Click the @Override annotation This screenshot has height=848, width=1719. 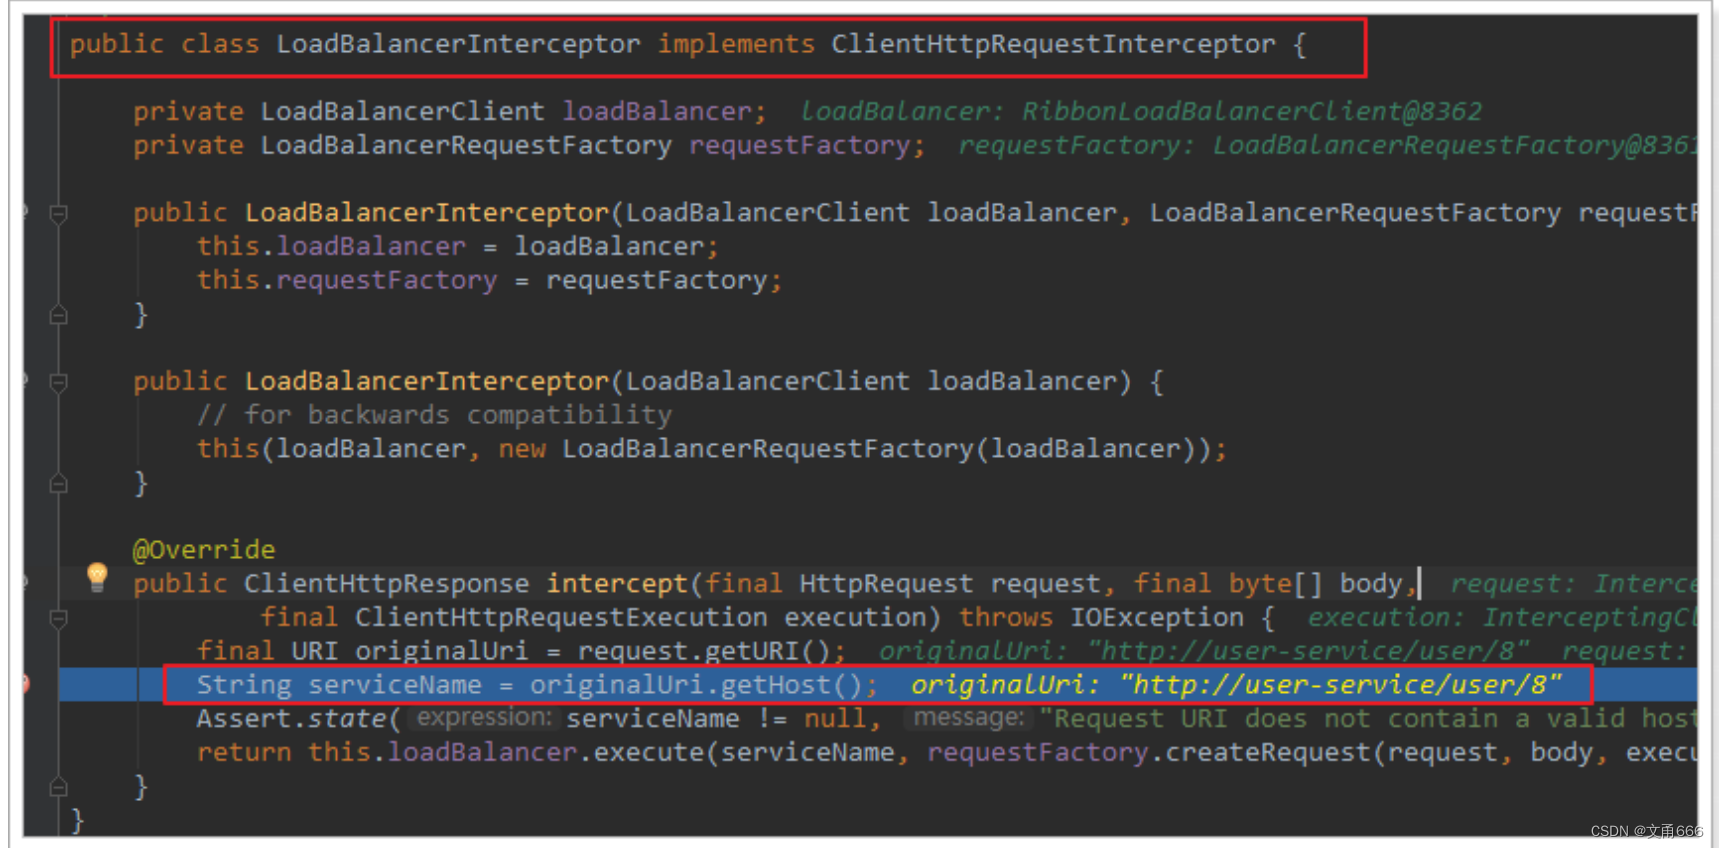204,549
